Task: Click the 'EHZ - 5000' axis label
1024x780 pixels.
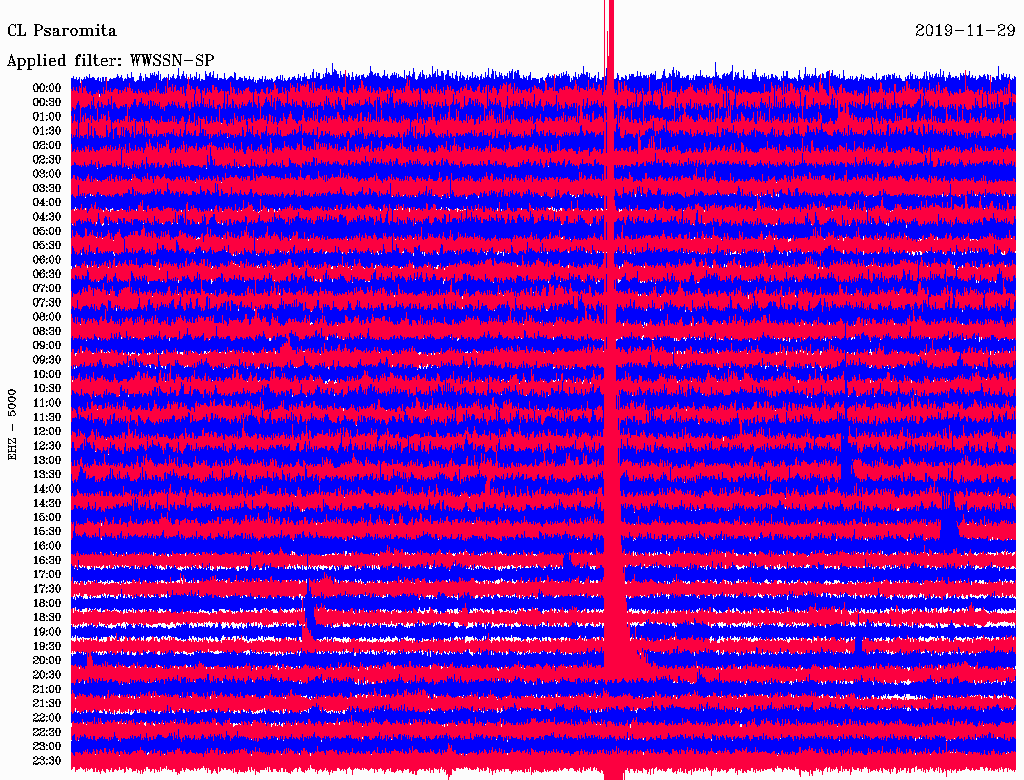Action: pyautogui.click(x=12, y=425)
